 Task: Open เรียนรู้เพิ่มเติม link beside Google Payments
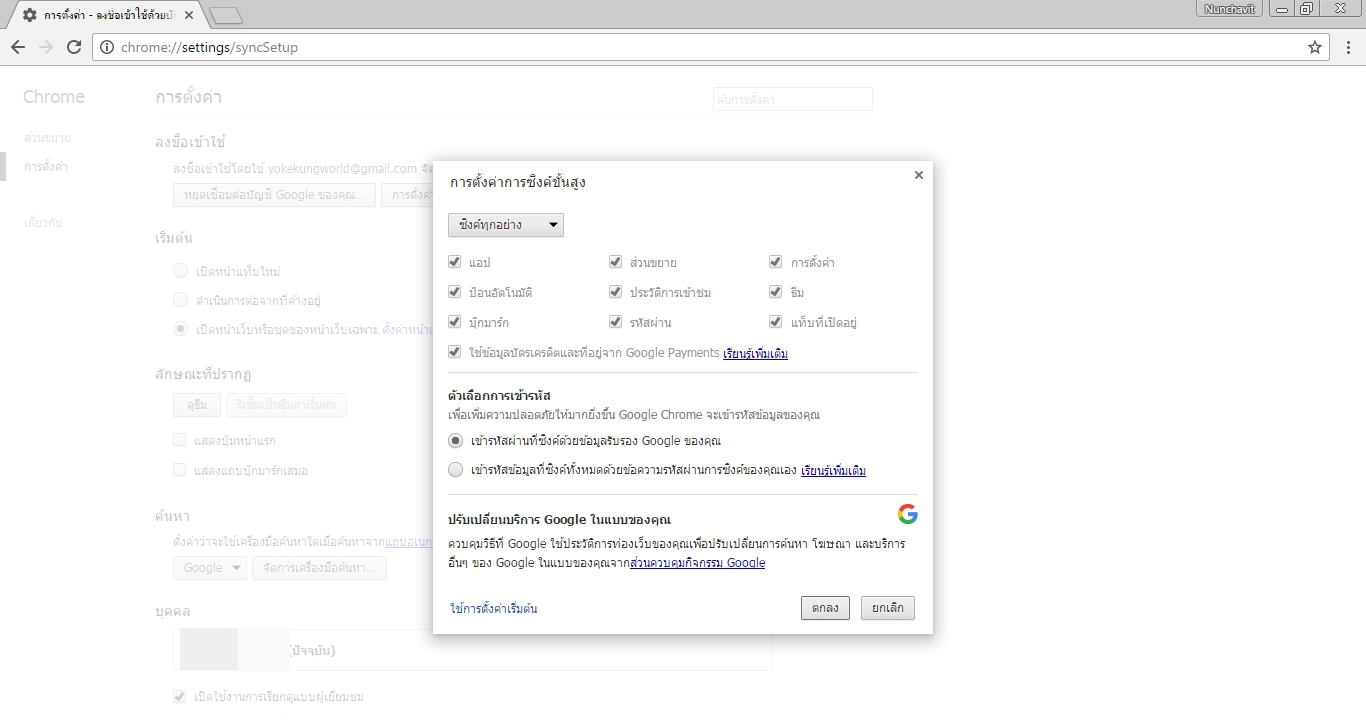pos(755,353)
